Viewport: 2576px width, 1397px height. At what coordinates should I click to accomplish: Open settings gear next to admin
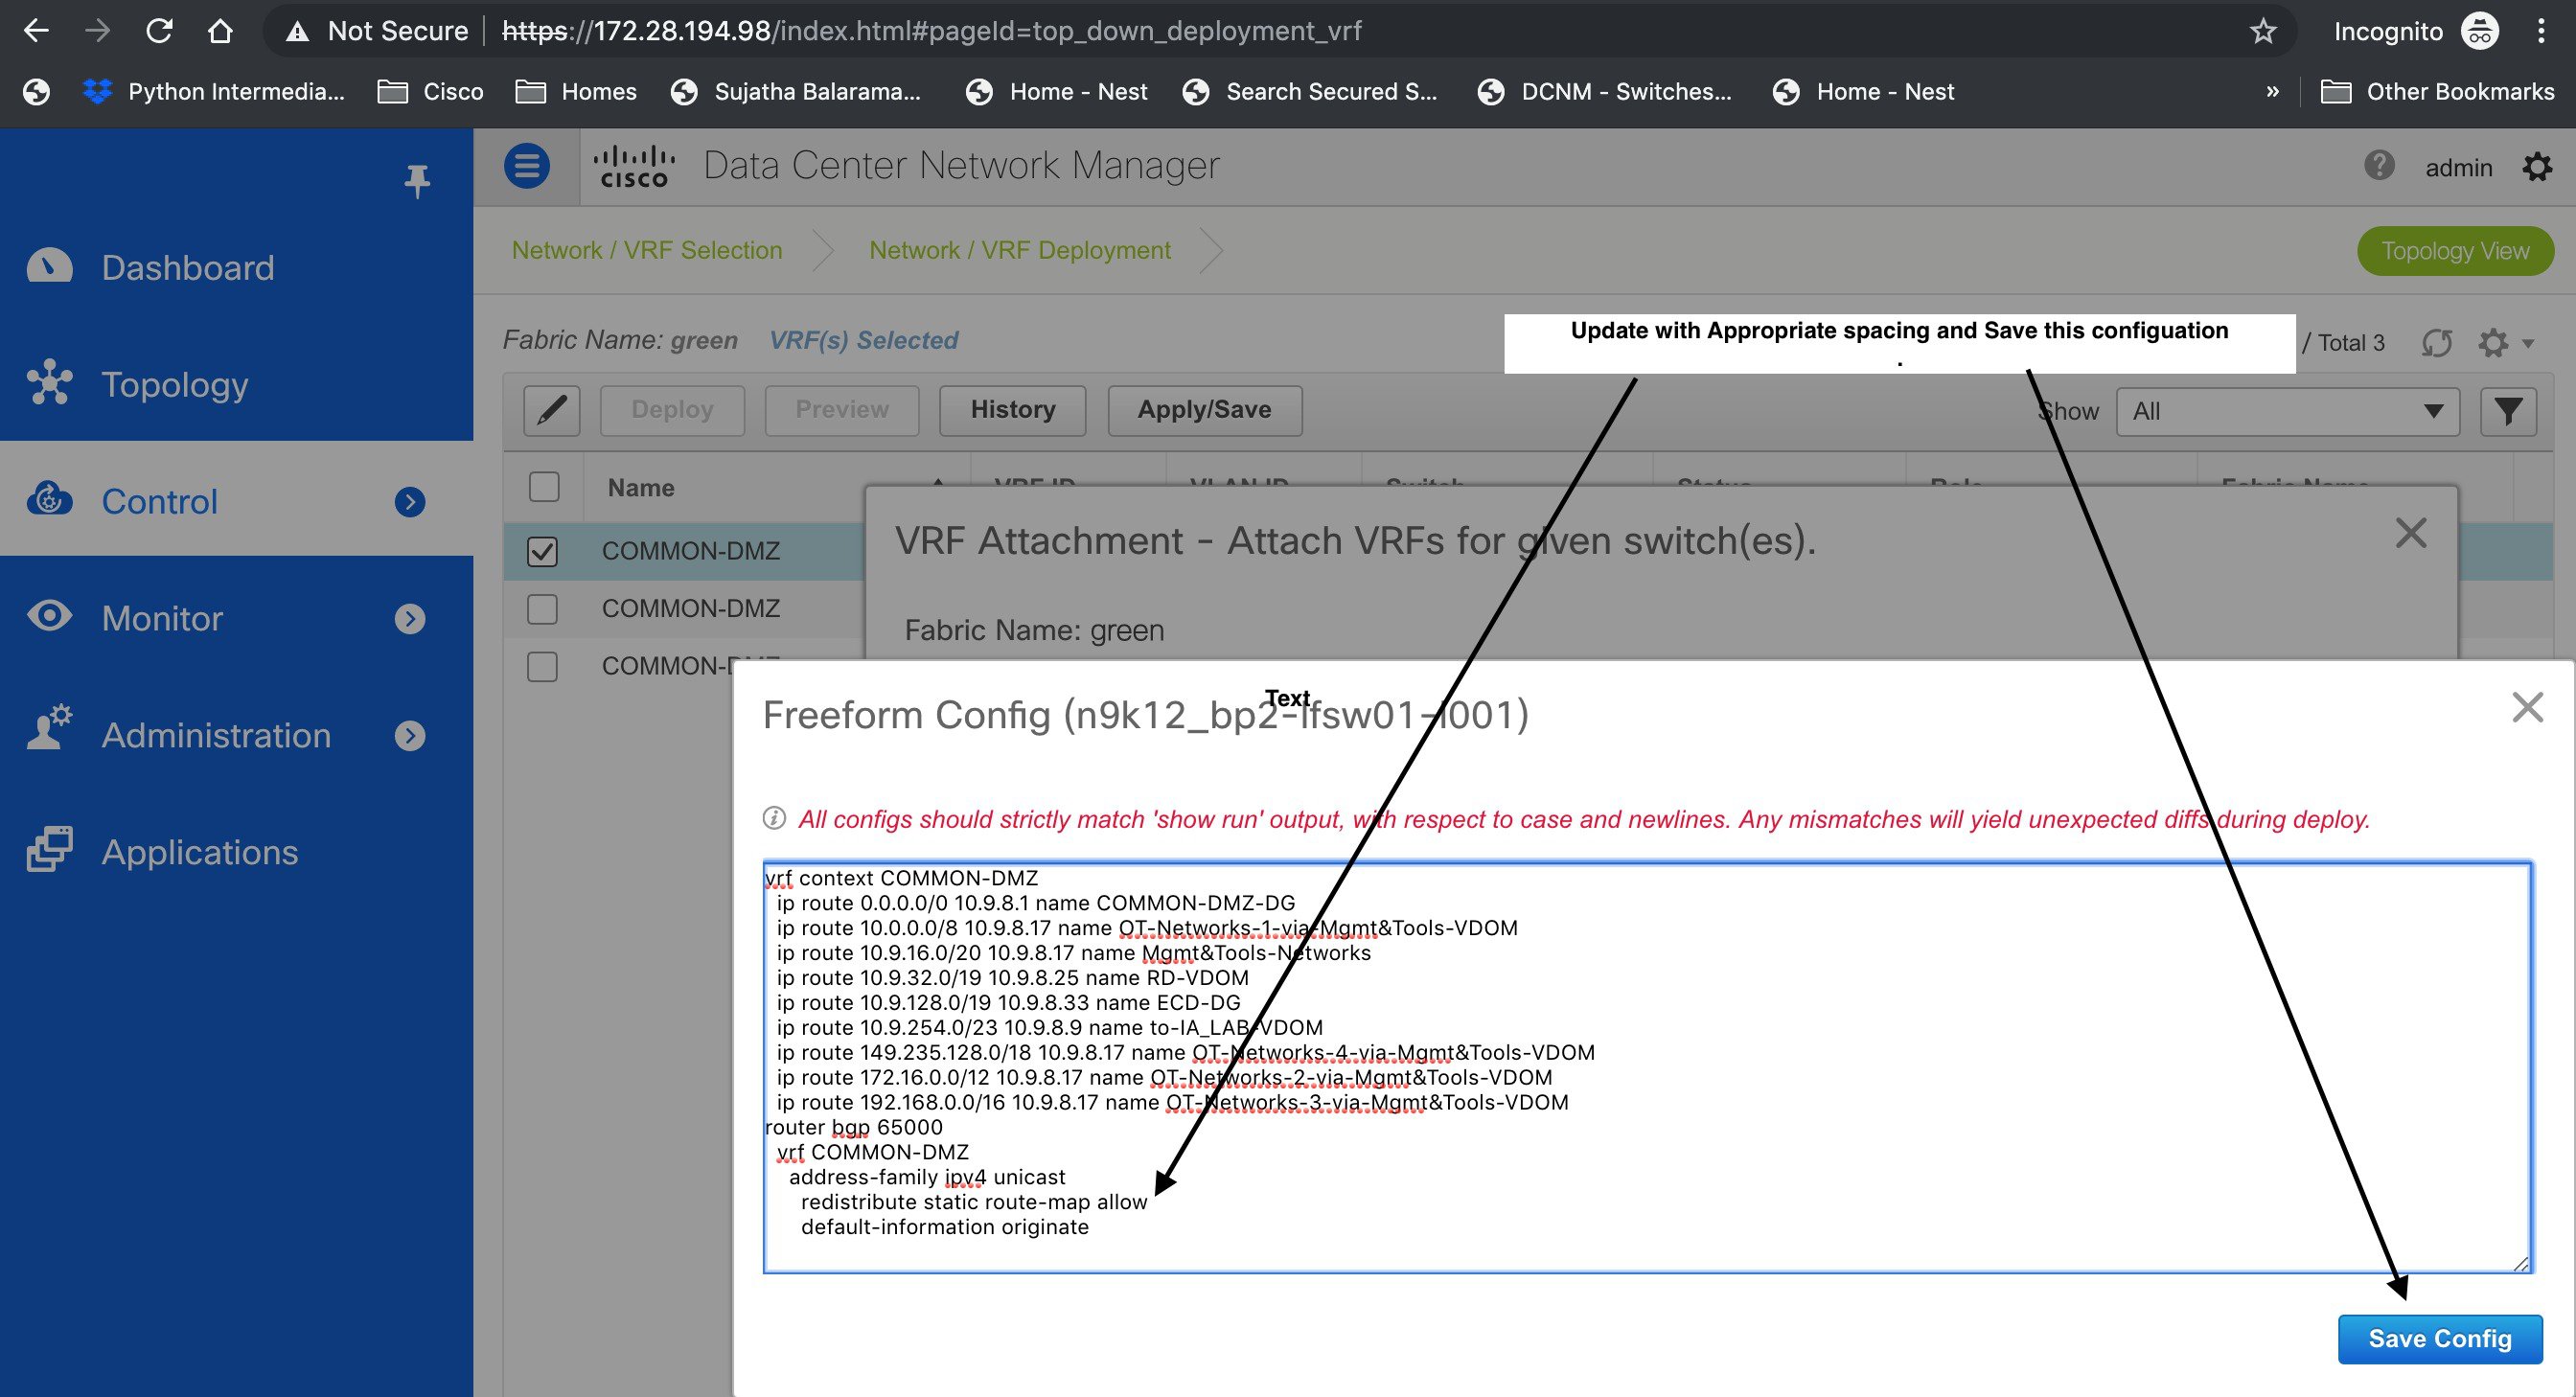point(2537,167)
